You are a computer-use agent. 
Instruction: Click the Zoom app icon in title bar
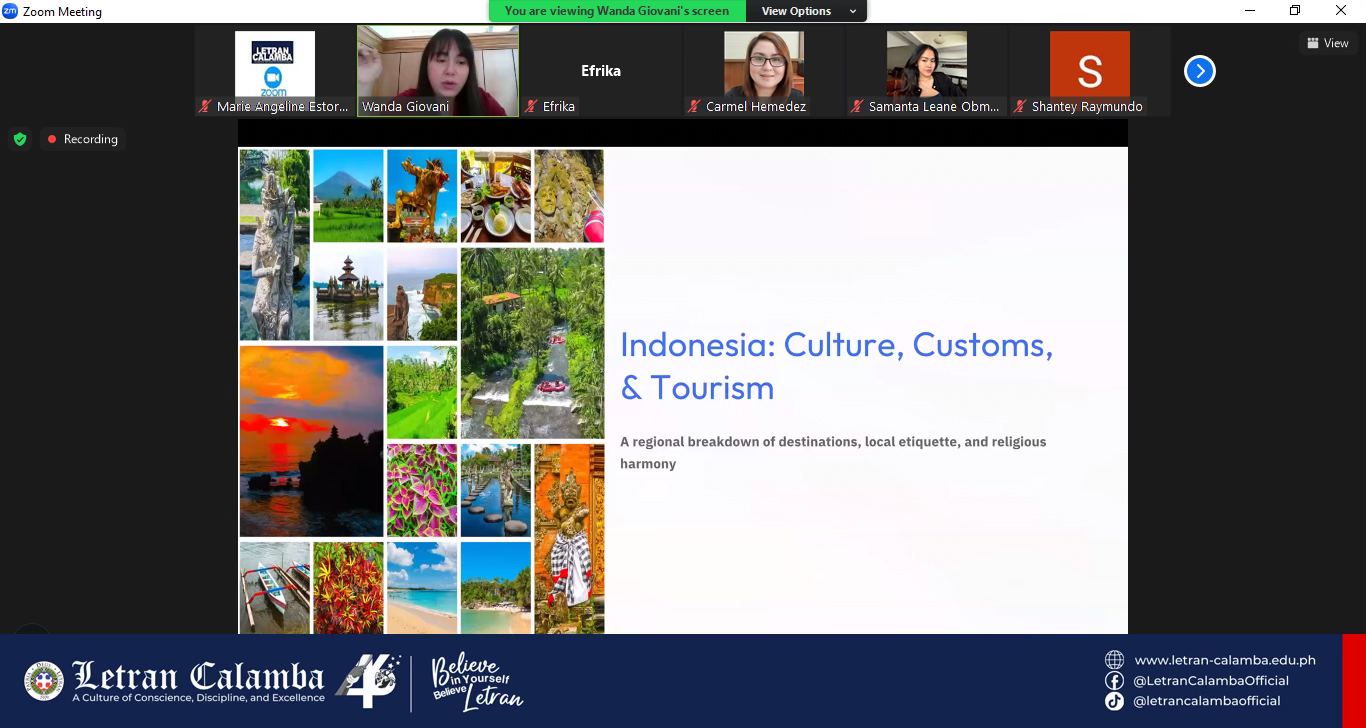10,11
